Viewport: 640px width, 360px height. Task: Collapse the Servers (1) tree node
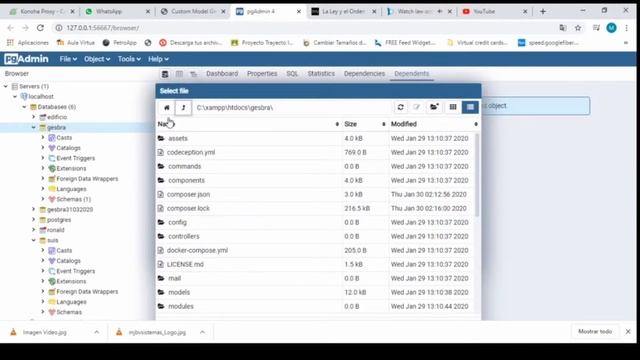coord(6,86)
